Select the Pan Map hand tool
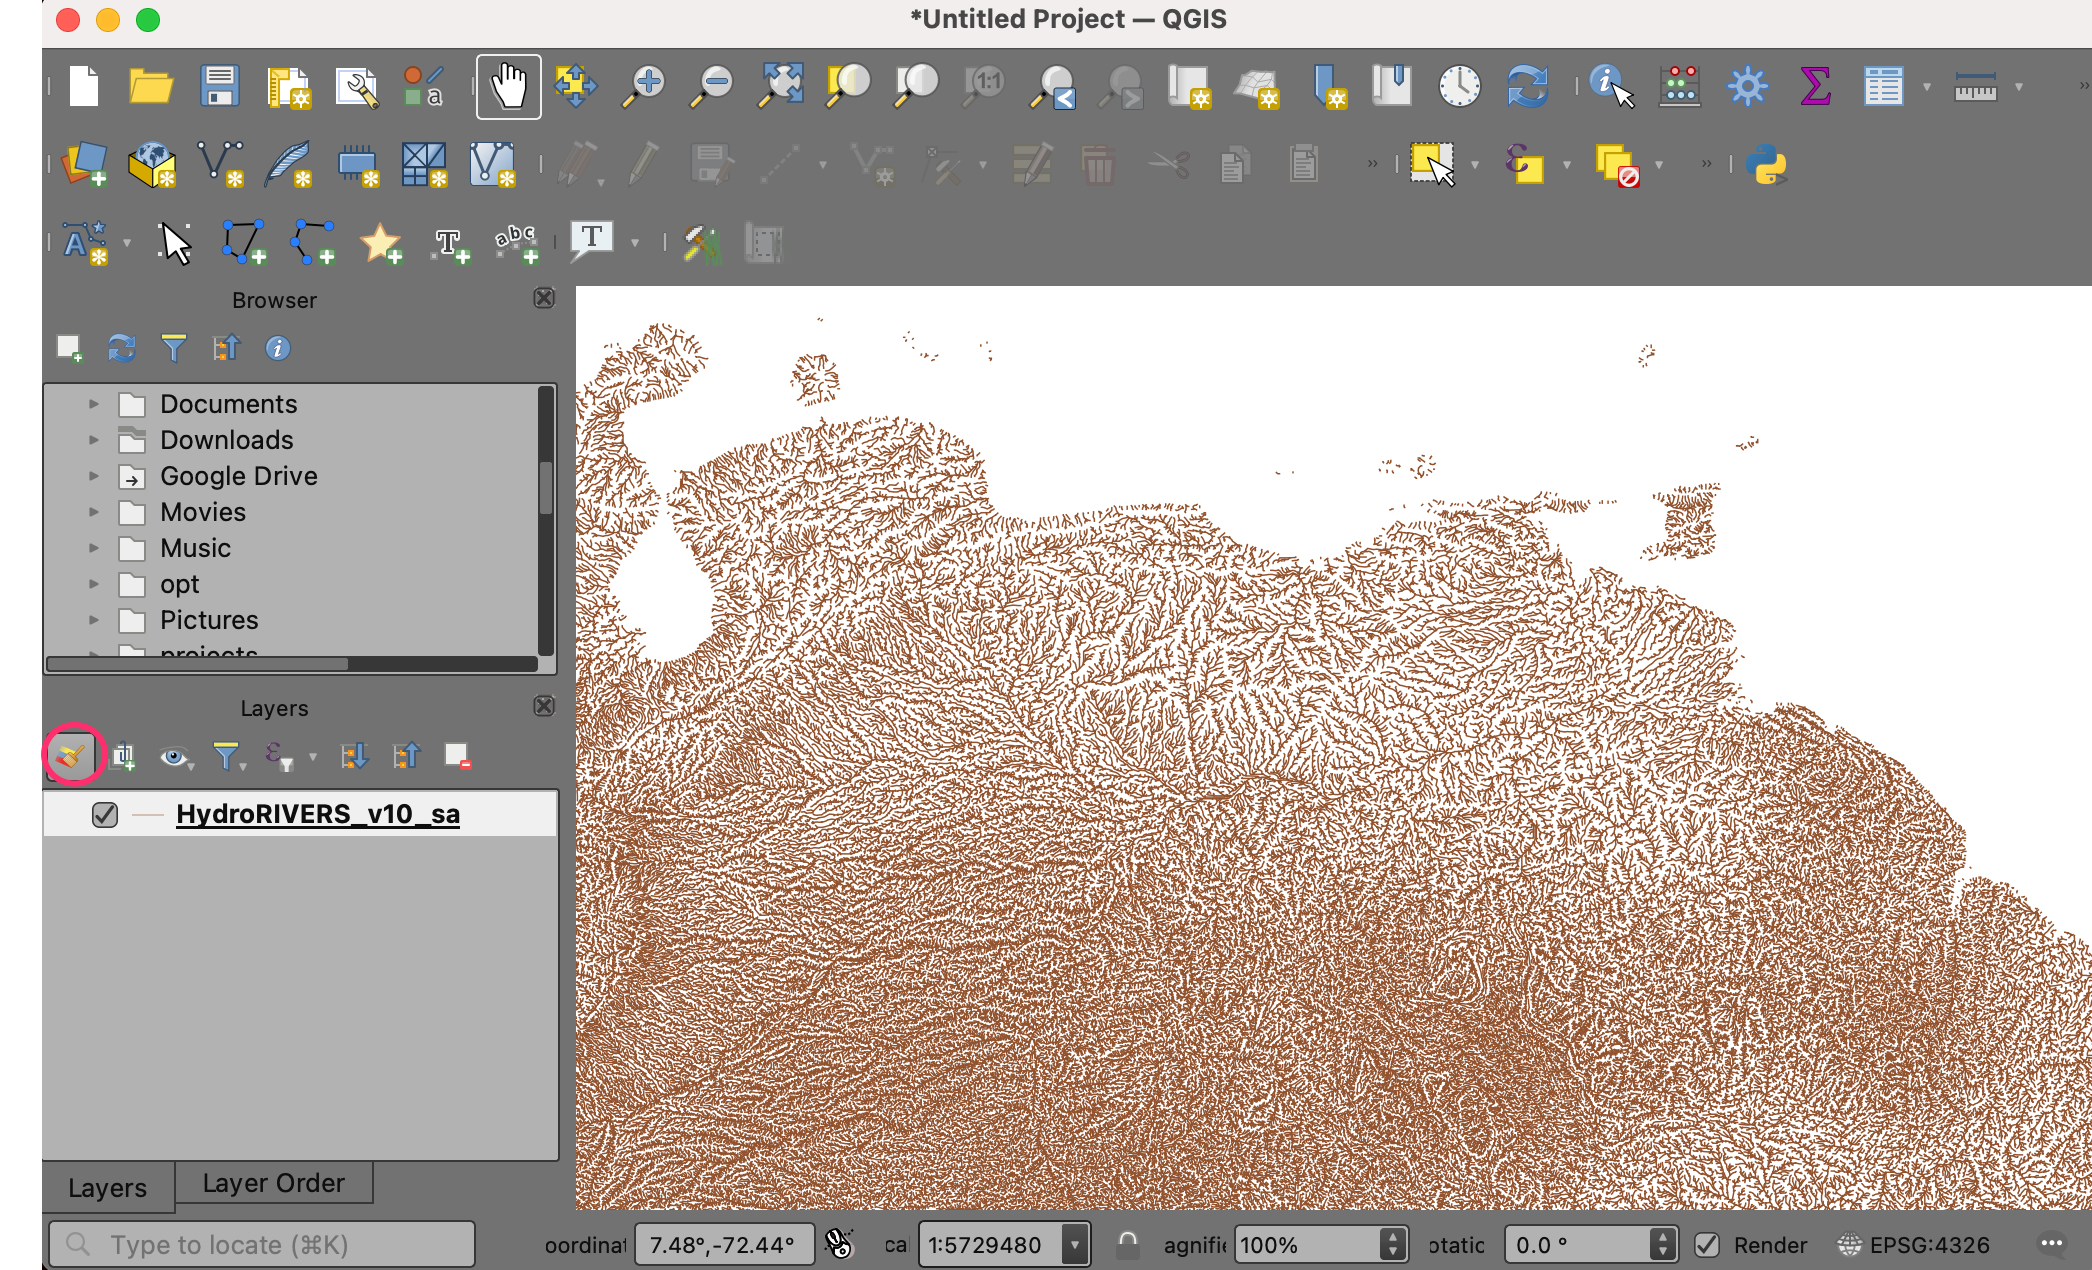The image size is (2092, 1270). [x=508, y=86]
